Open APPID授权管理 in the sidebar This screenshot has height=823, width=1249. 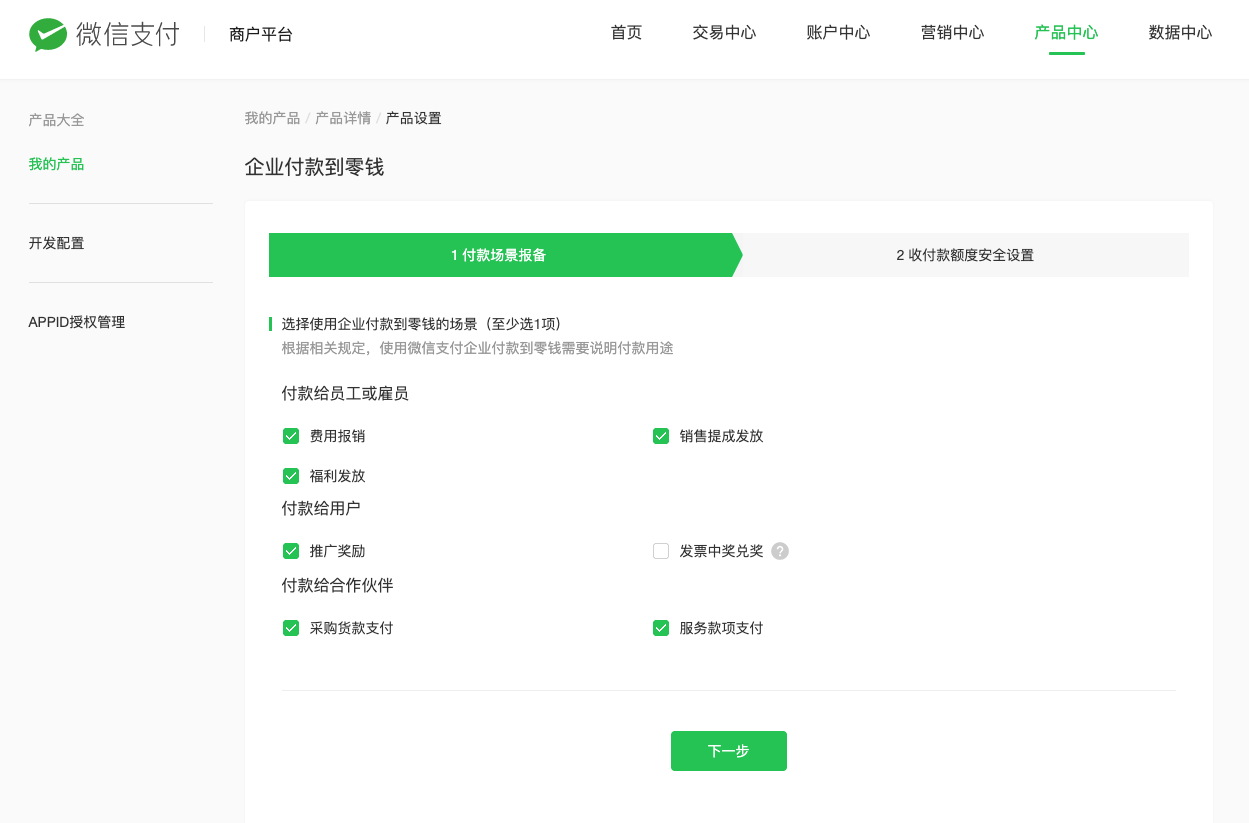point(77,322)
